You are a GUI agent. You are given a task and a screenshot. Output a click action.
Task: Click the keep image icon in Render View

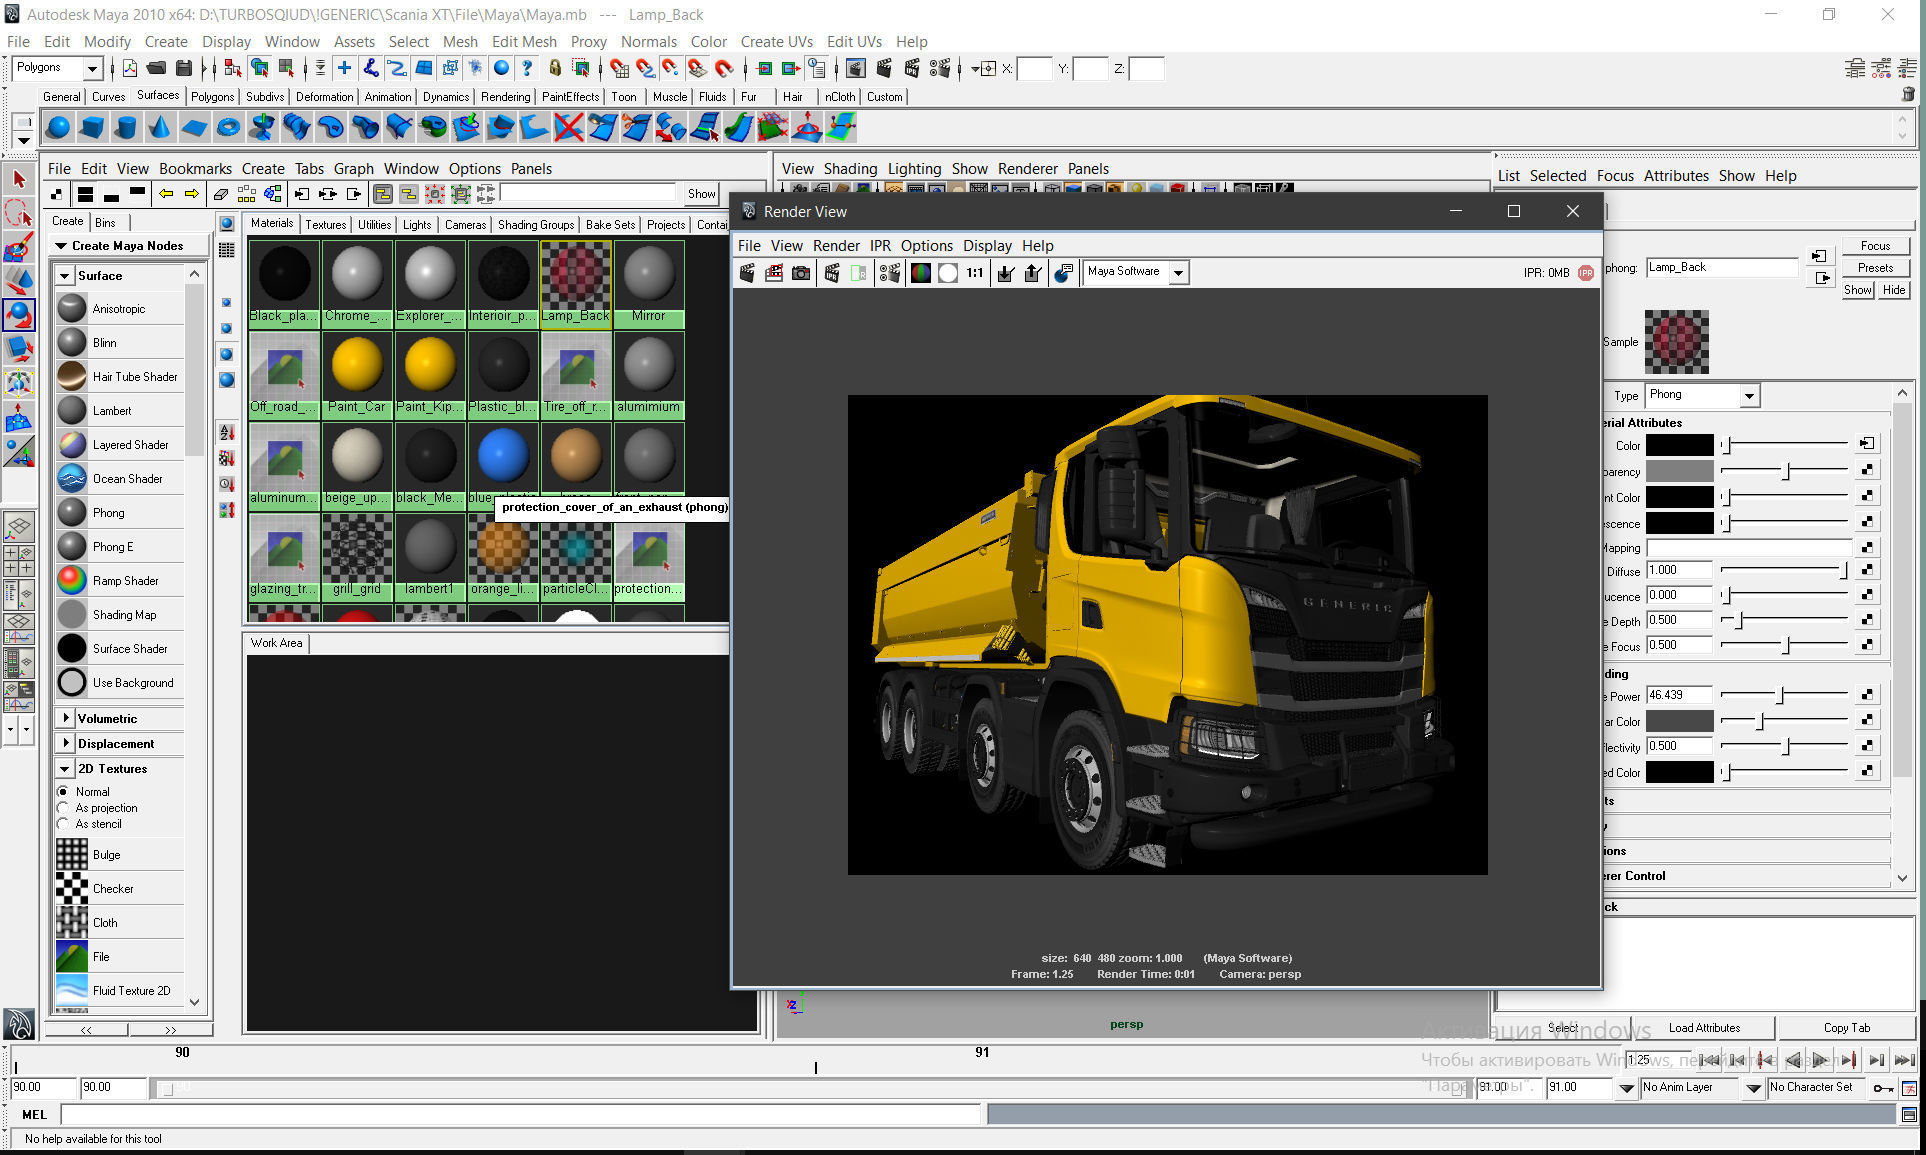[x=1006, y=272]
